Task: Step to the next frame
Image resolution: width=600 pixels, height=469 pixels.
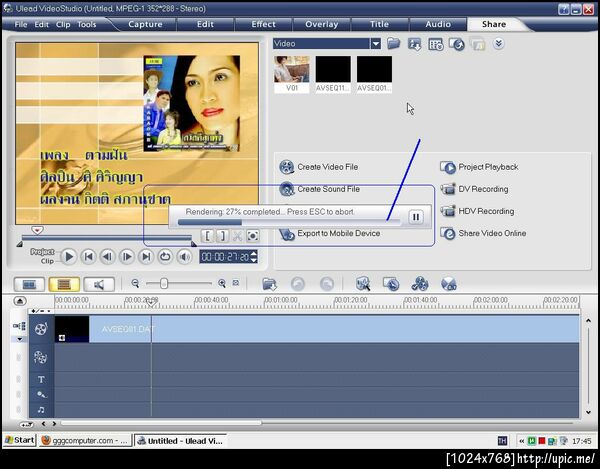Action: tap(127, 257)
